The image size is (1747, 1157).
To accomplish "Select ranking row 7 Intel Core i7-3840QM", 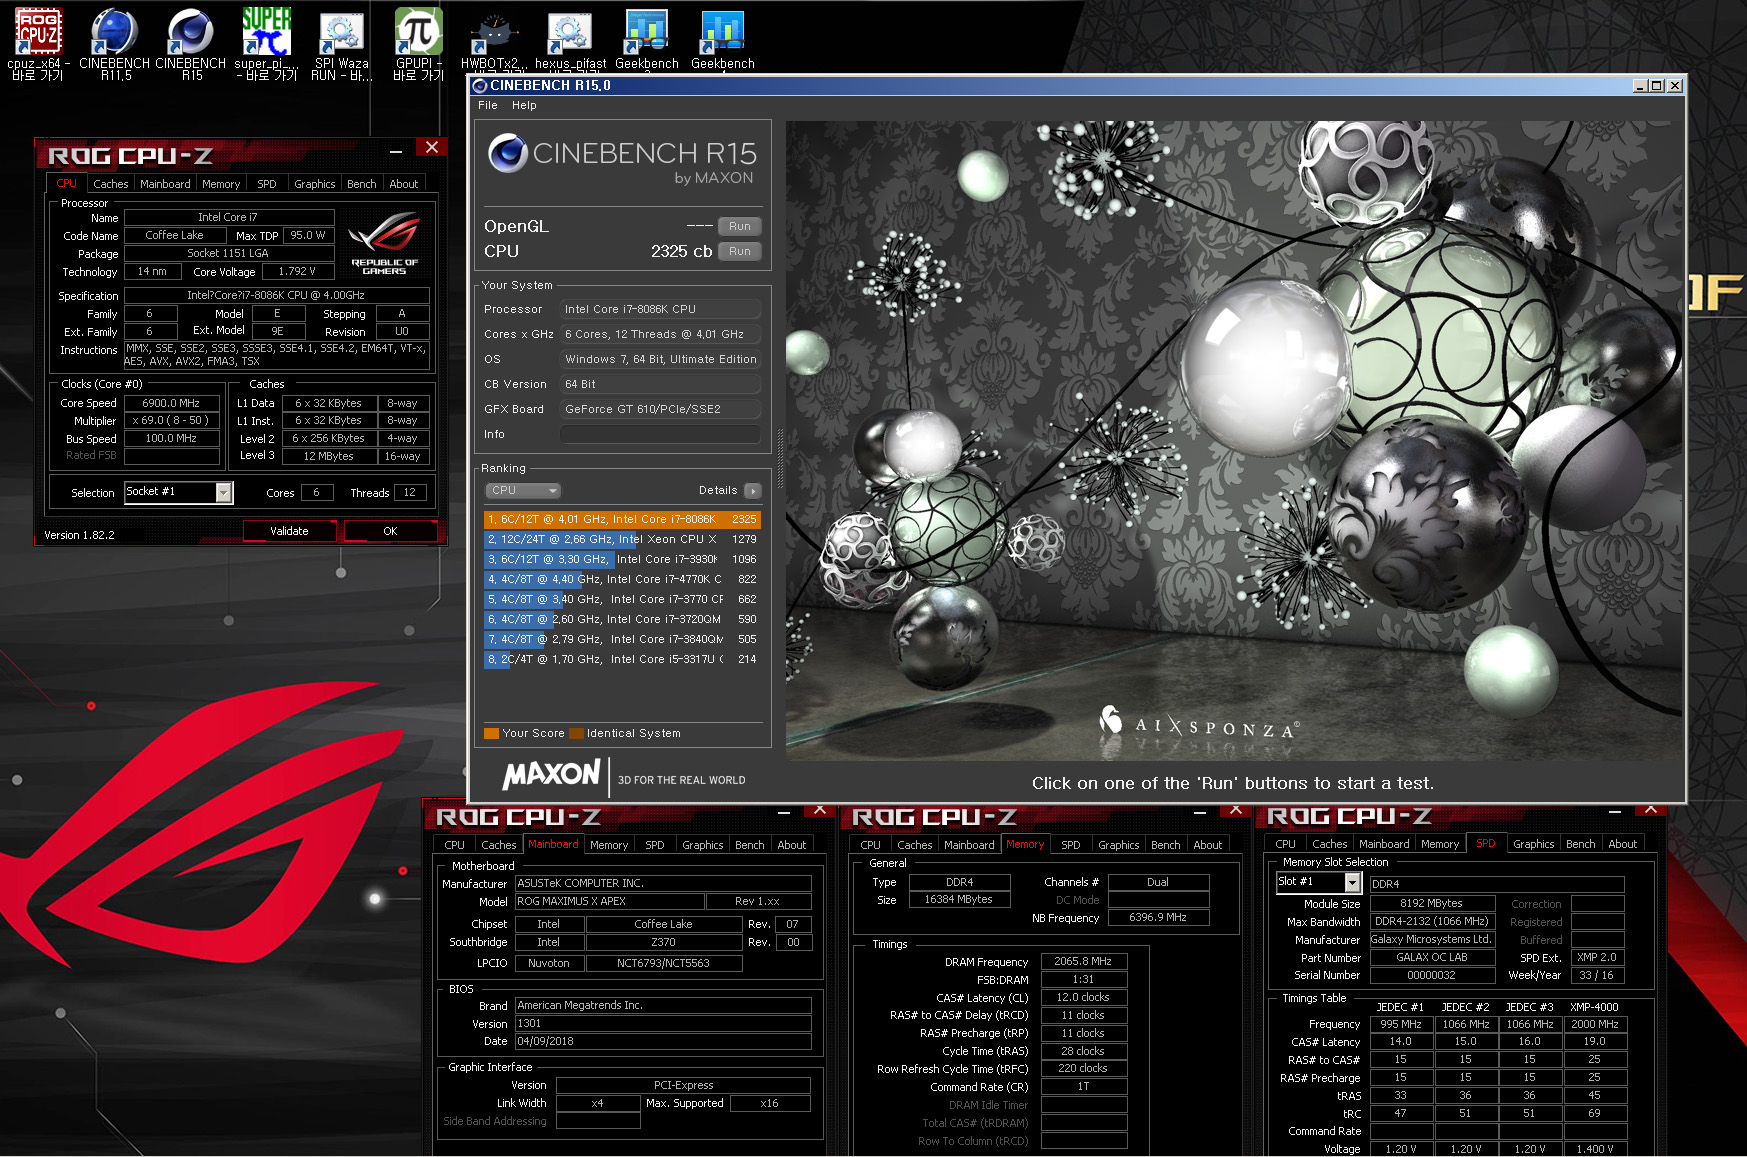I will 622,639.
